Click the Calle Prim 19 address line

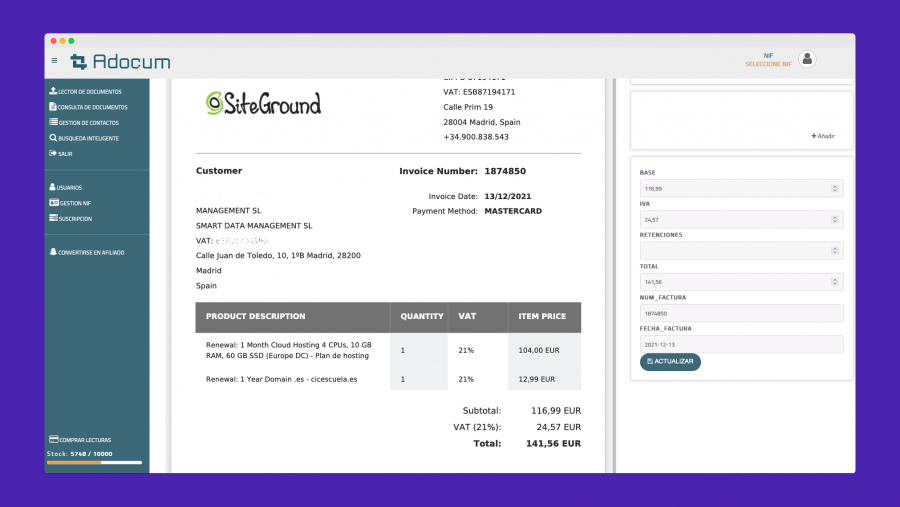468,107
